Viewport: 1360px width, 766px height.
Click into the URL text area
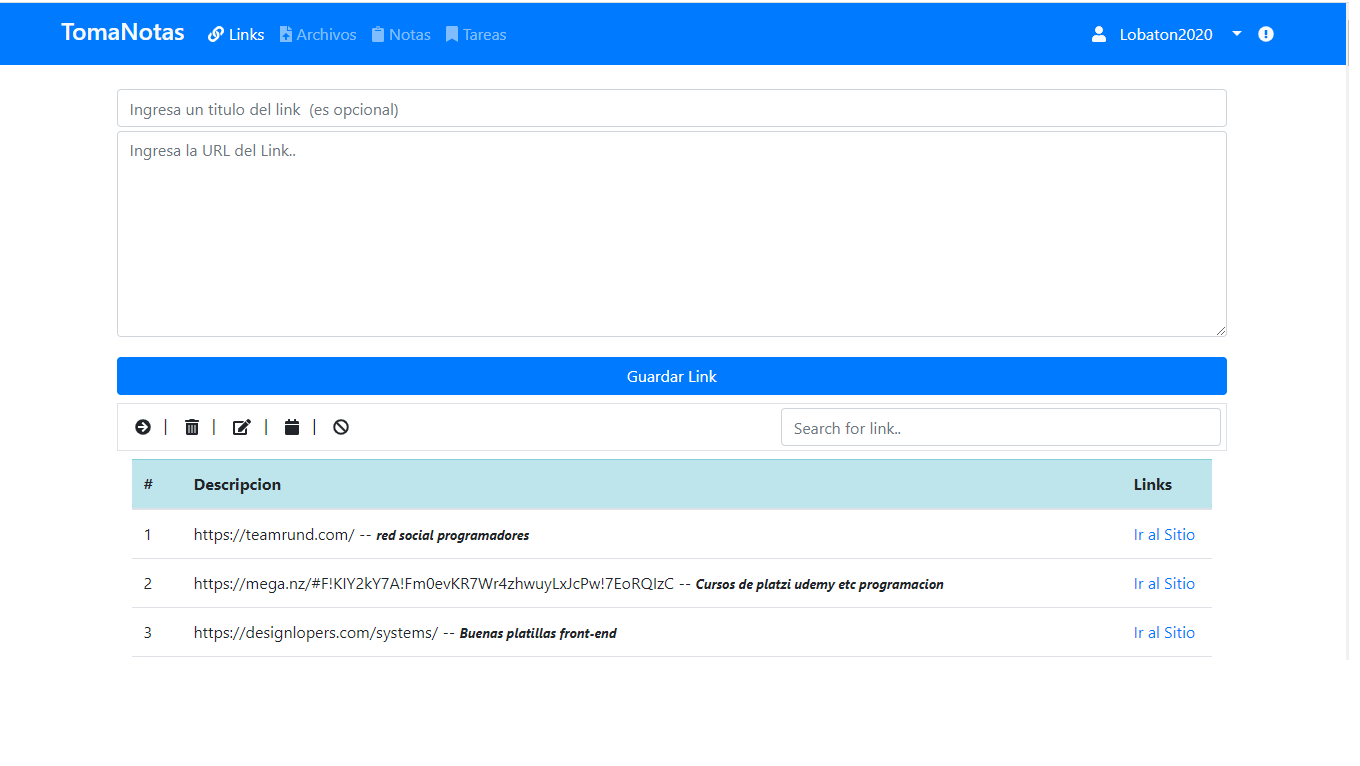tap(671, 234)
